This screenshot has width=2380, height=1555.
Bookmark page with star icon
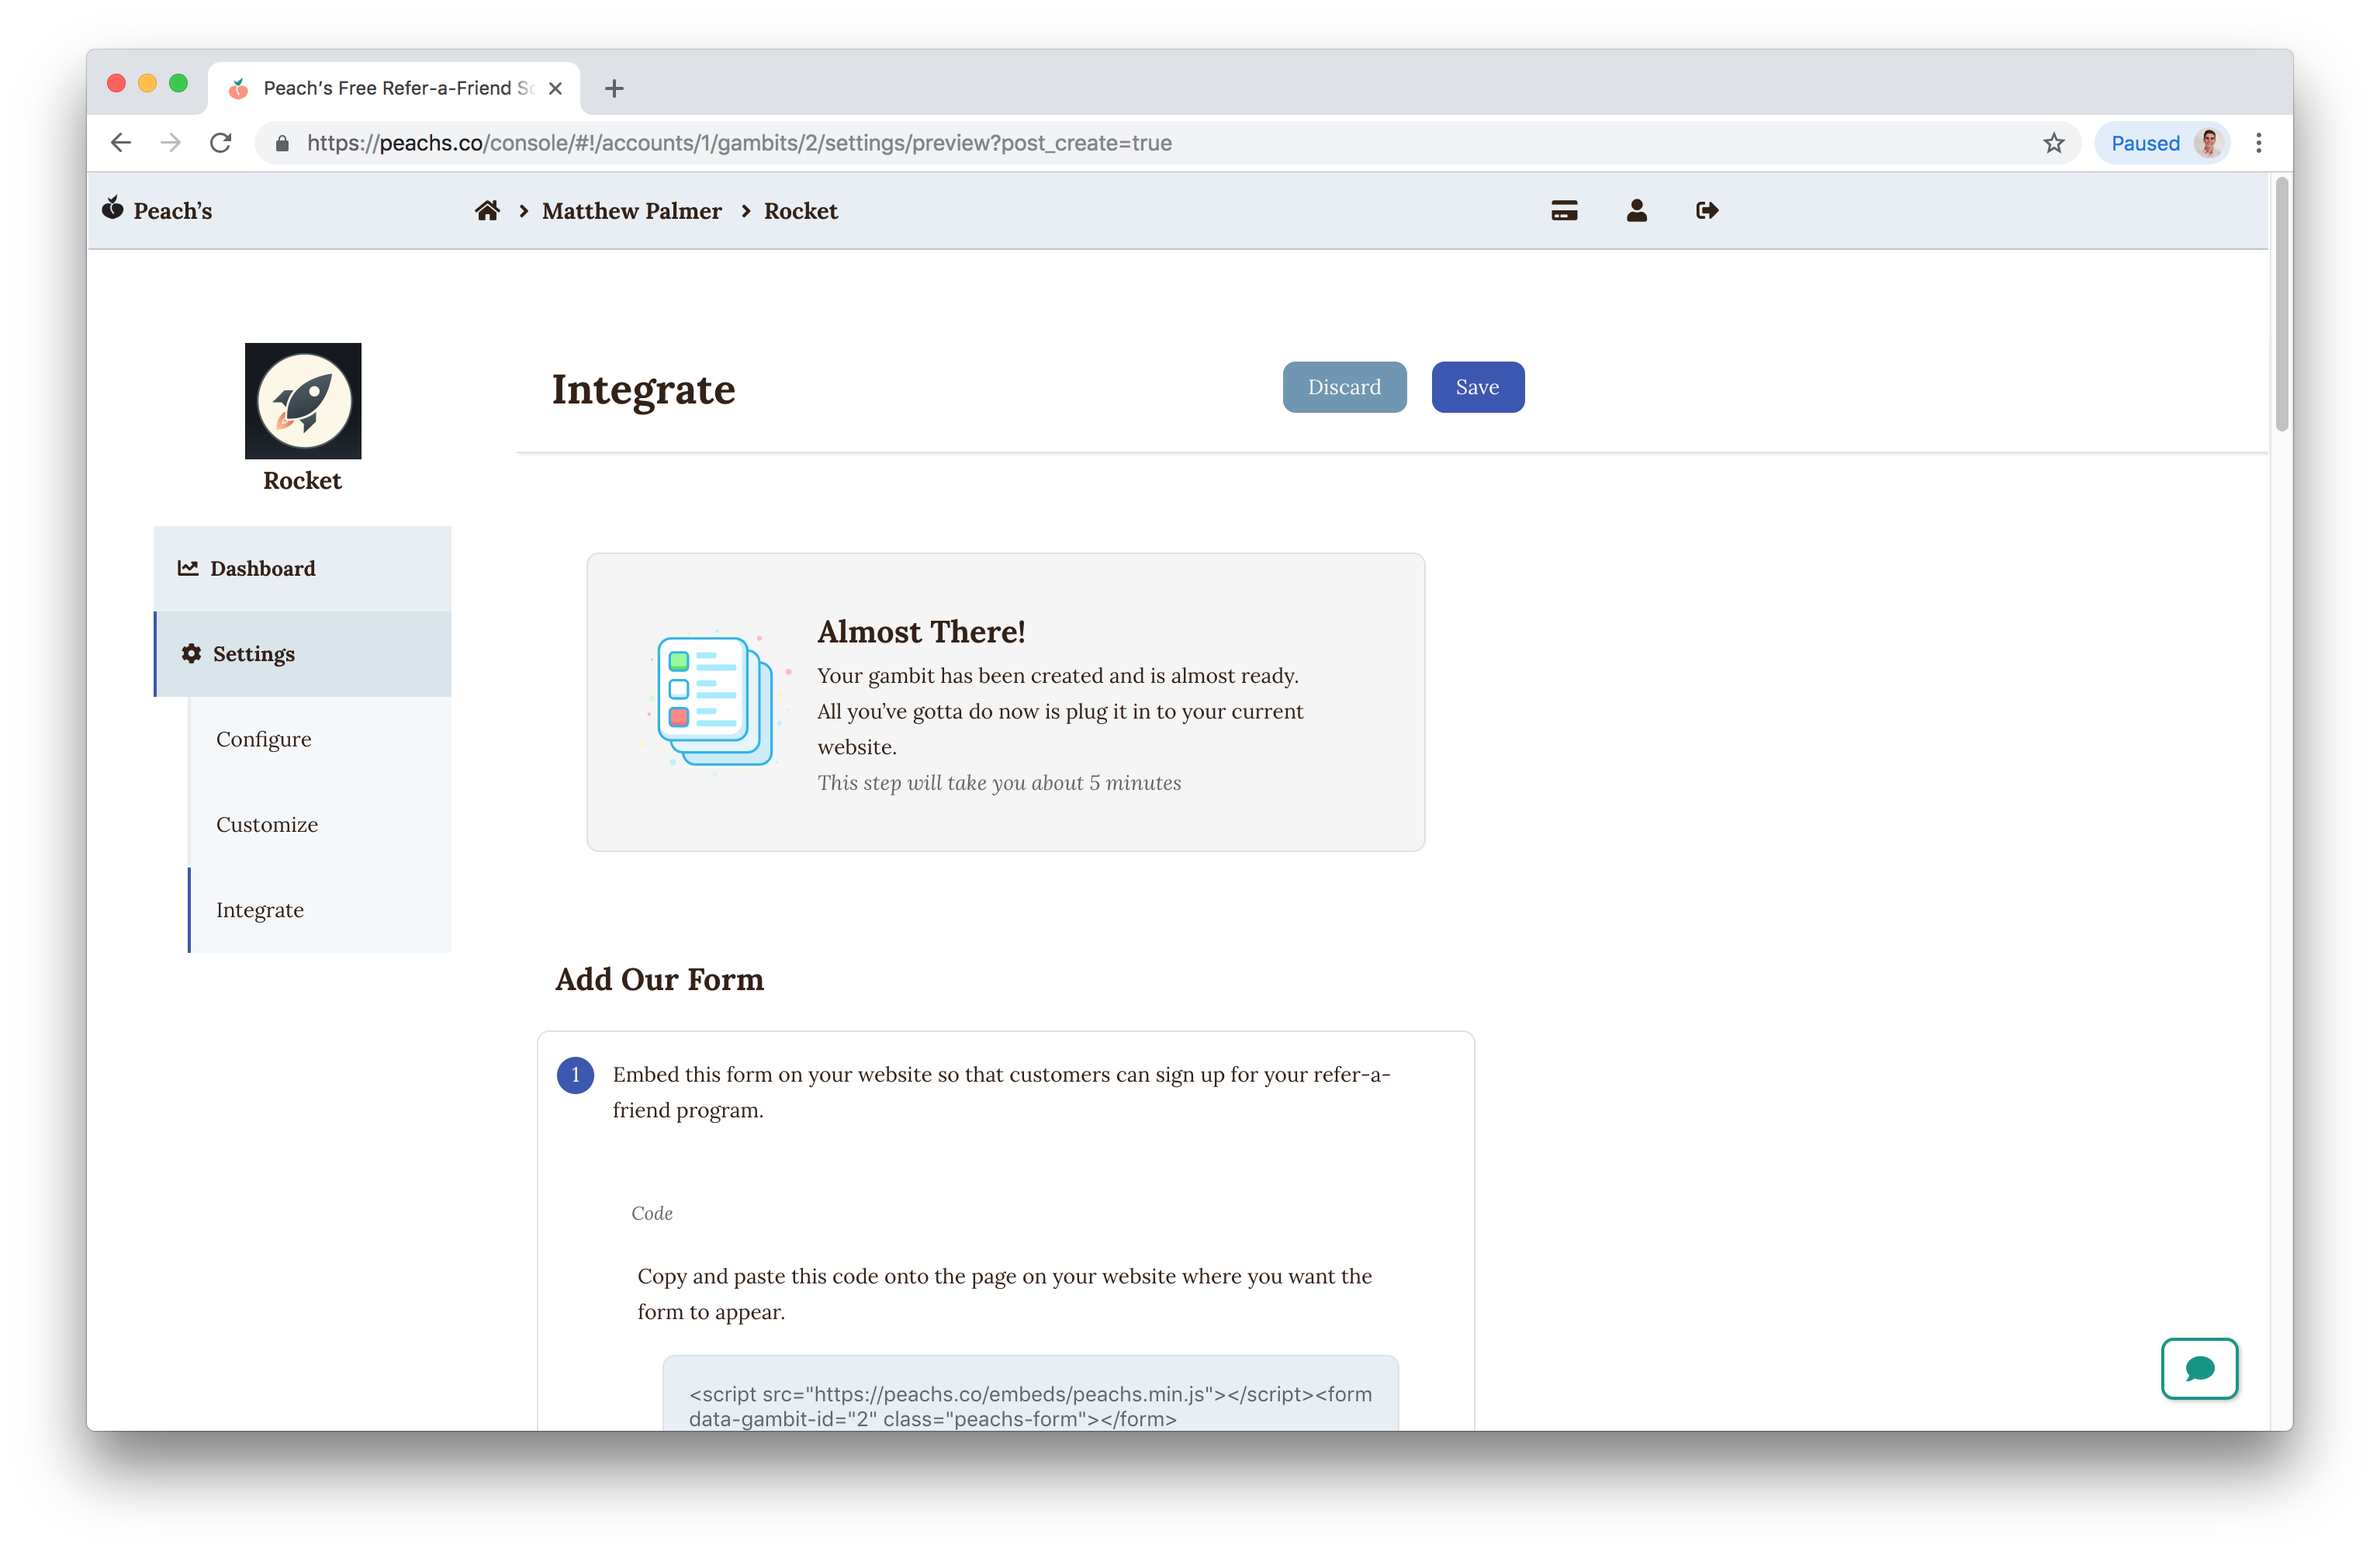(x=2053, y=143)
